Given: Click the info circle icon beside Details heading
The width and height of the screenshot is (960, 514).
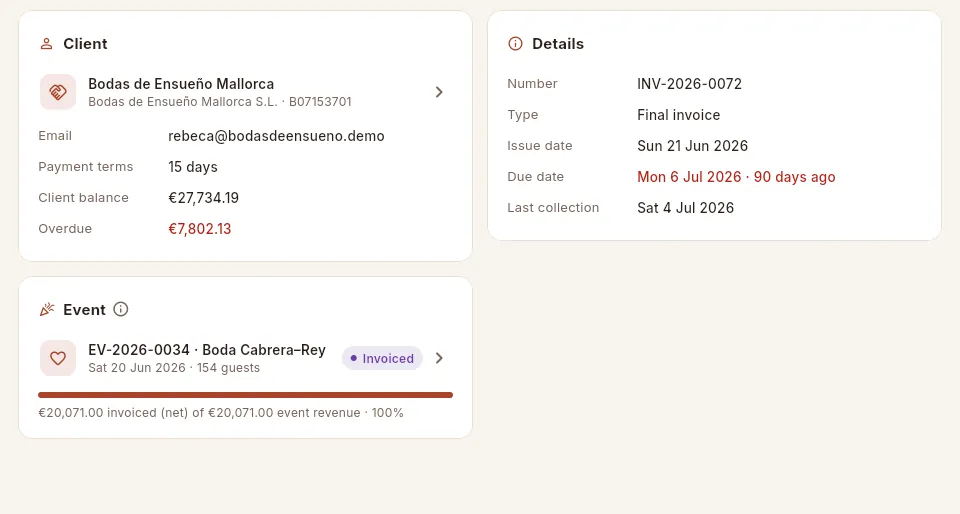Looking at the screenshot, I should click(516, 44).
